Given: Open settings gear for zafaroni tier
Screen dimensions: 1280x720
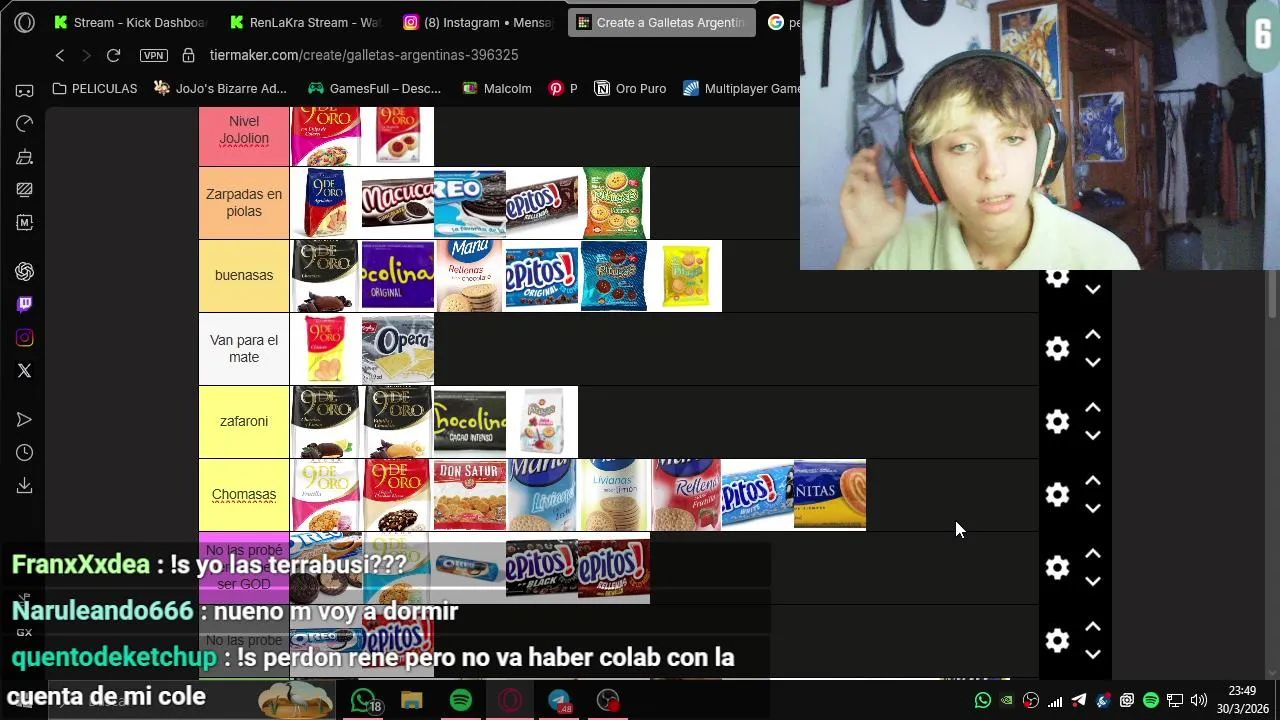Looking at the screenshot, I should (1057, 421).
